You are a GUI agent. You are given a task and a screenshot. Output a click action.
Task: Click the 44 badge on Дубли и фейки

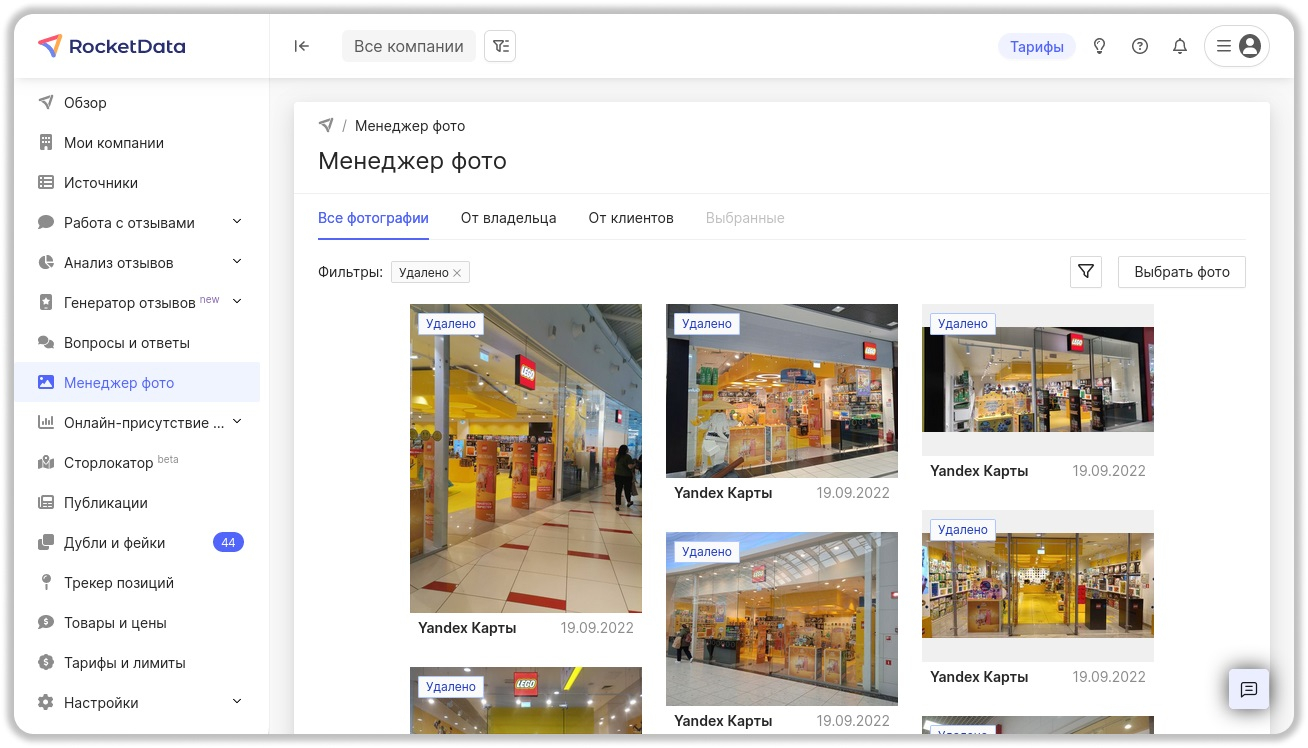point(228,542)
